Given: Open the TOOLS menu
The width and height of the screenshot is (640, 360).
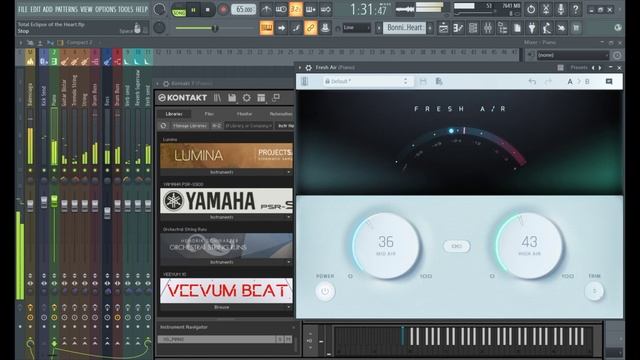Looking at the screenshot, I should point(126,9).
